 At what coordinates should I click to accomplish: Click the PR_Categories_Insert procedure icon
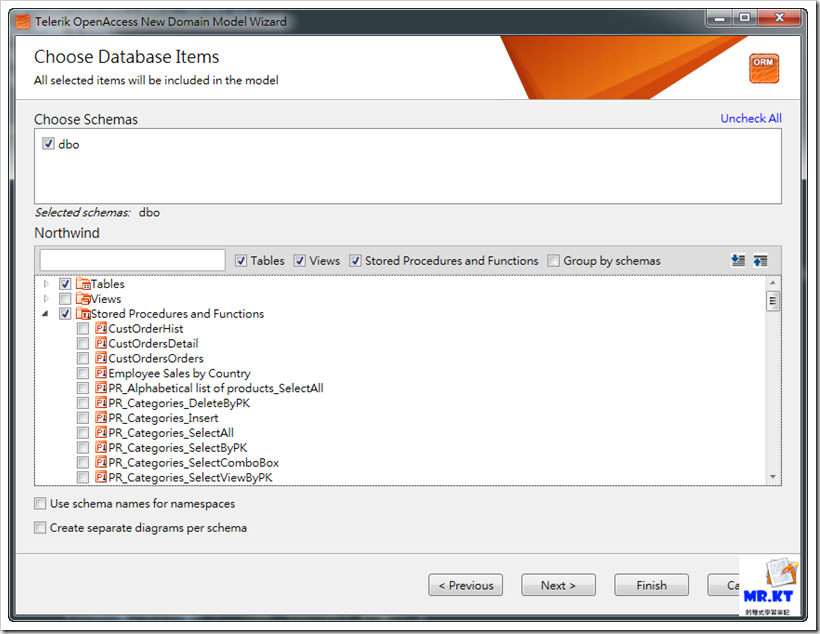point(101,418)
